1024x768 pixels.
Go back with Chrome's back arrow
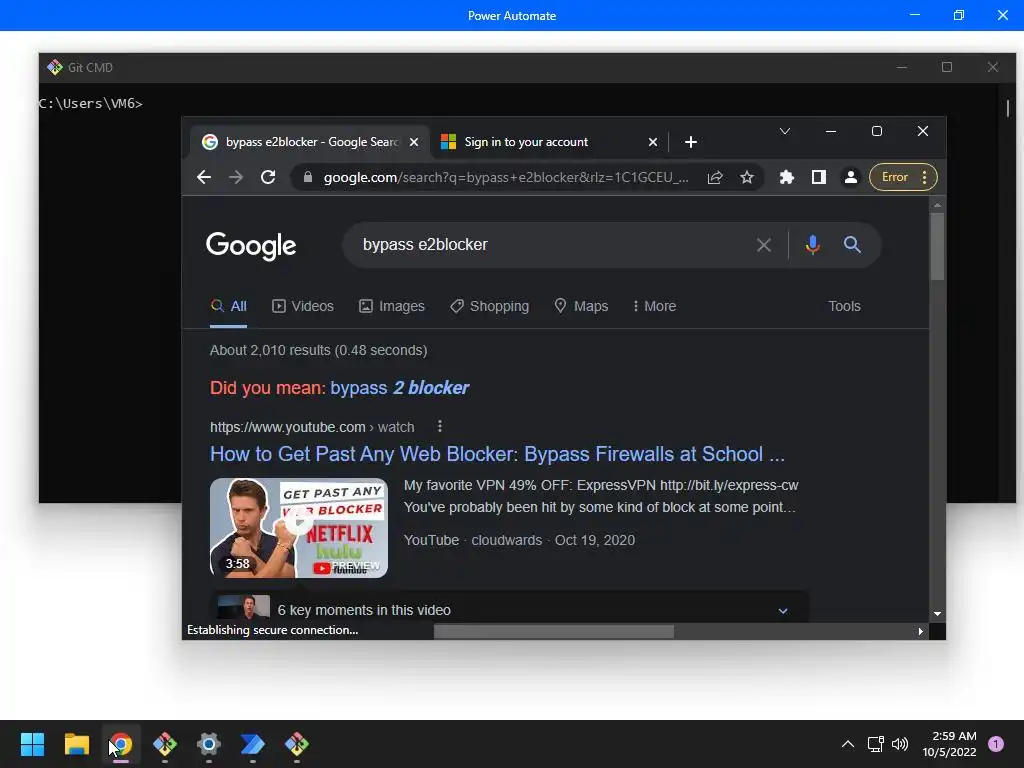point(204,177)
